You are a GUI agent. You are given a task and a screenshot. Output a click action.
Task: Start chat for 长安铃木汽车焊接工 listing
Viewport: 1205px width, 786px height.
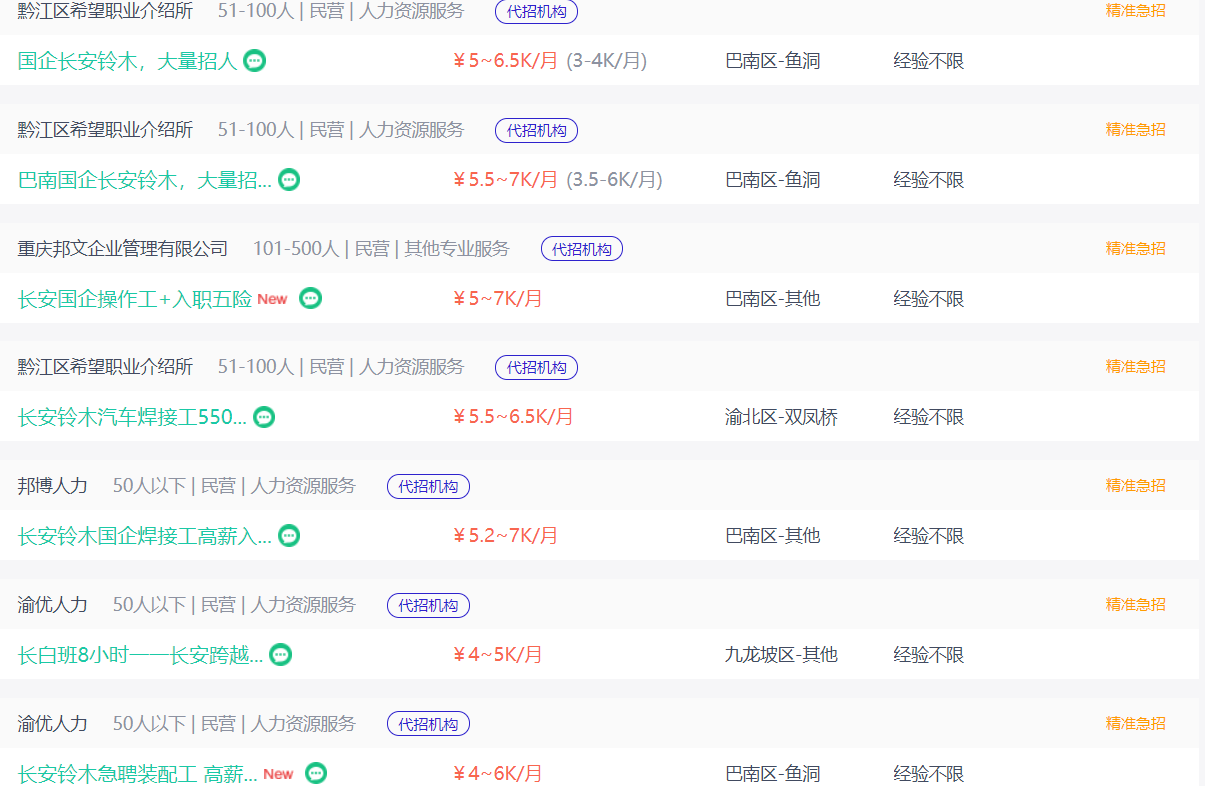(264, 417)
